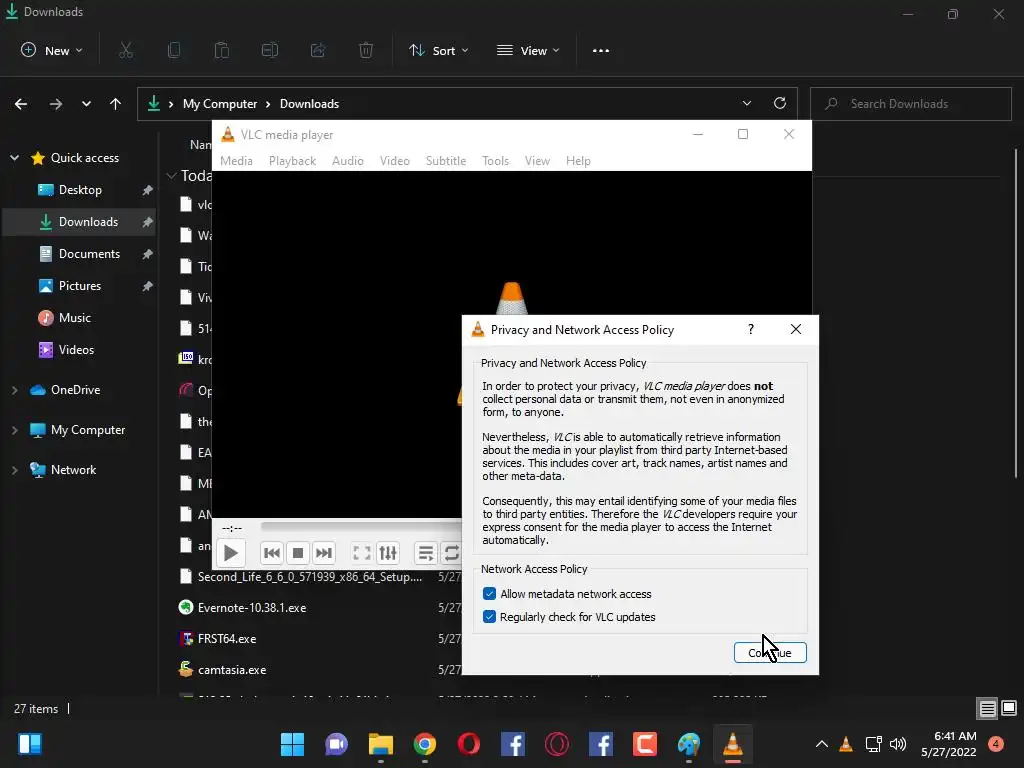Click VLC Previous media button

[x=272, y=553]
